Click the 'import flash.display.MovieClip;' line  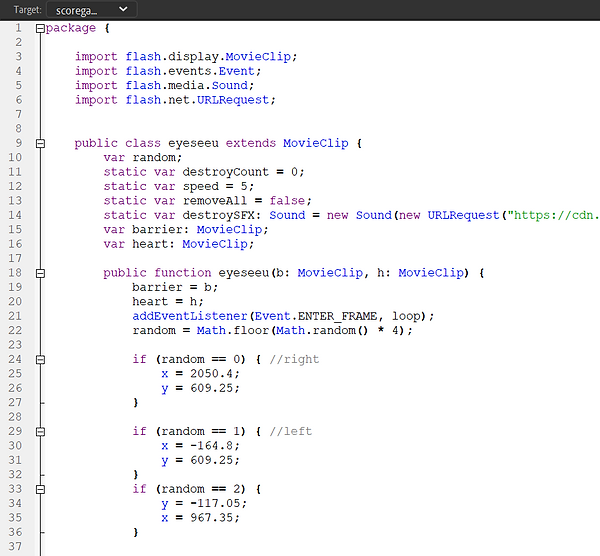coord(186,57)
